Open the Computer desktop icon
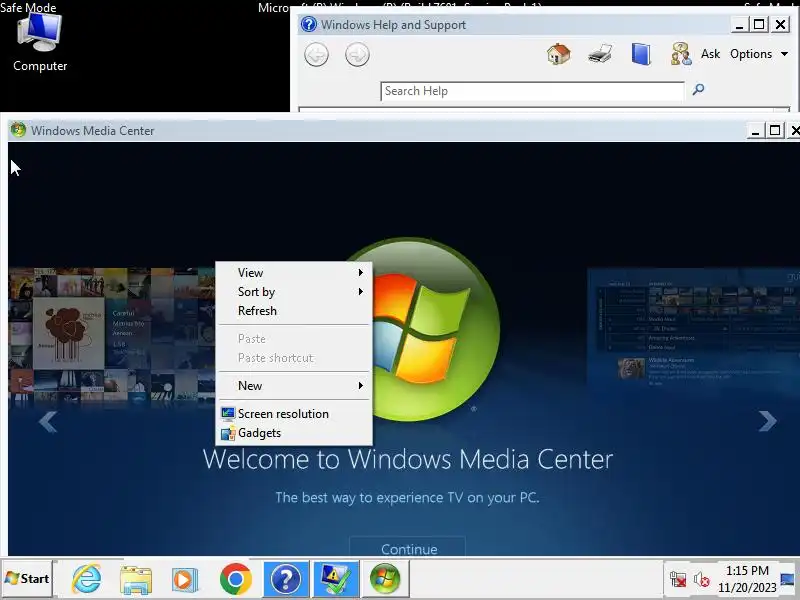800x600 pixels. pyautogui.click(x=40, y=43)
